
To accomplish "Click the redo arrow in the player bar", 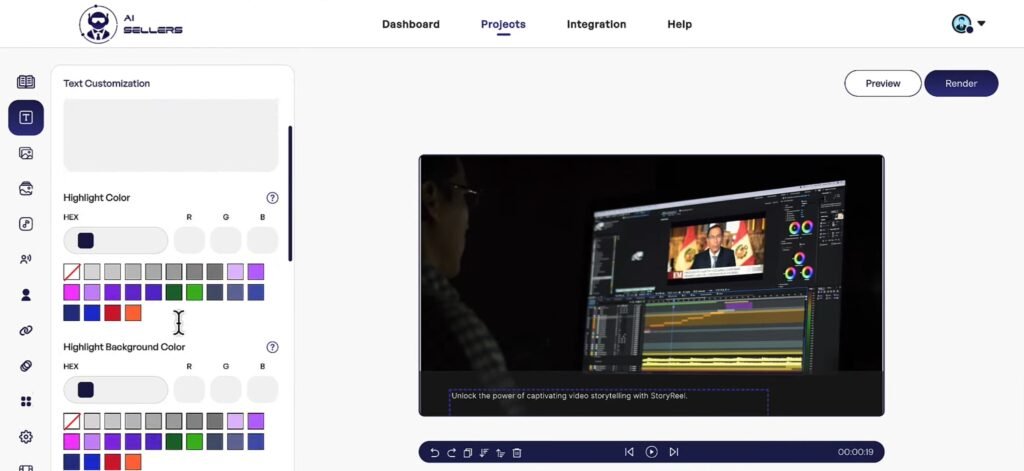I will 451,452.
